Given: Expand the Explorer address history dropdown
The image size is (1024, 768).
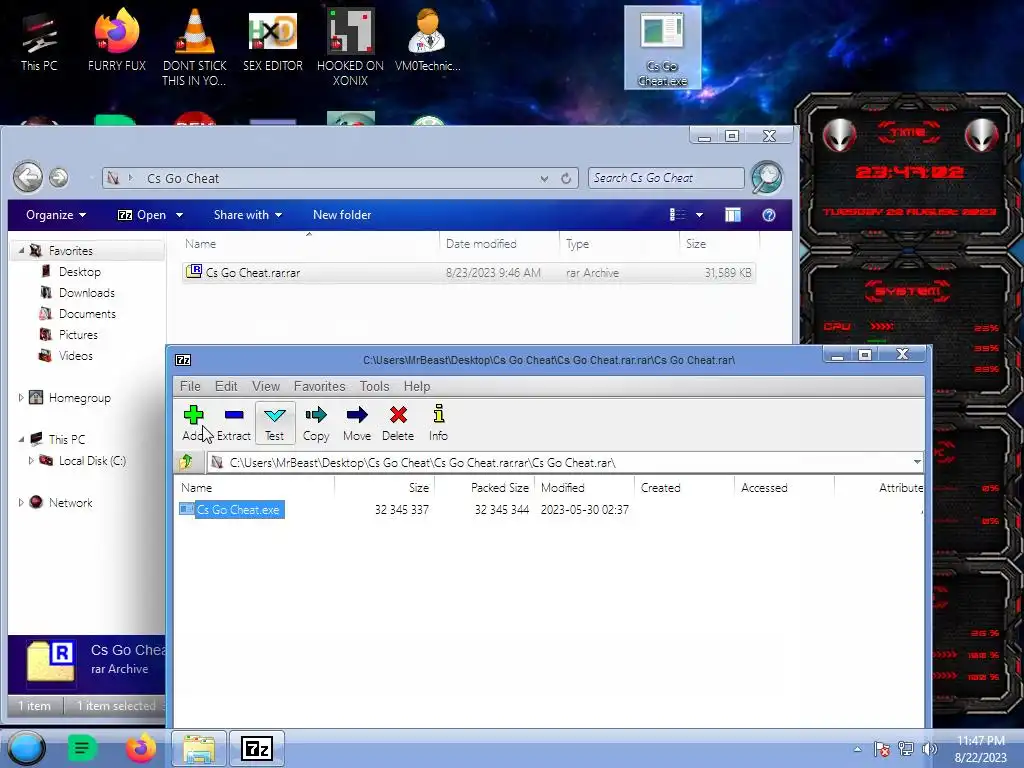Looking at the screenshot, I should click(544, 178).
